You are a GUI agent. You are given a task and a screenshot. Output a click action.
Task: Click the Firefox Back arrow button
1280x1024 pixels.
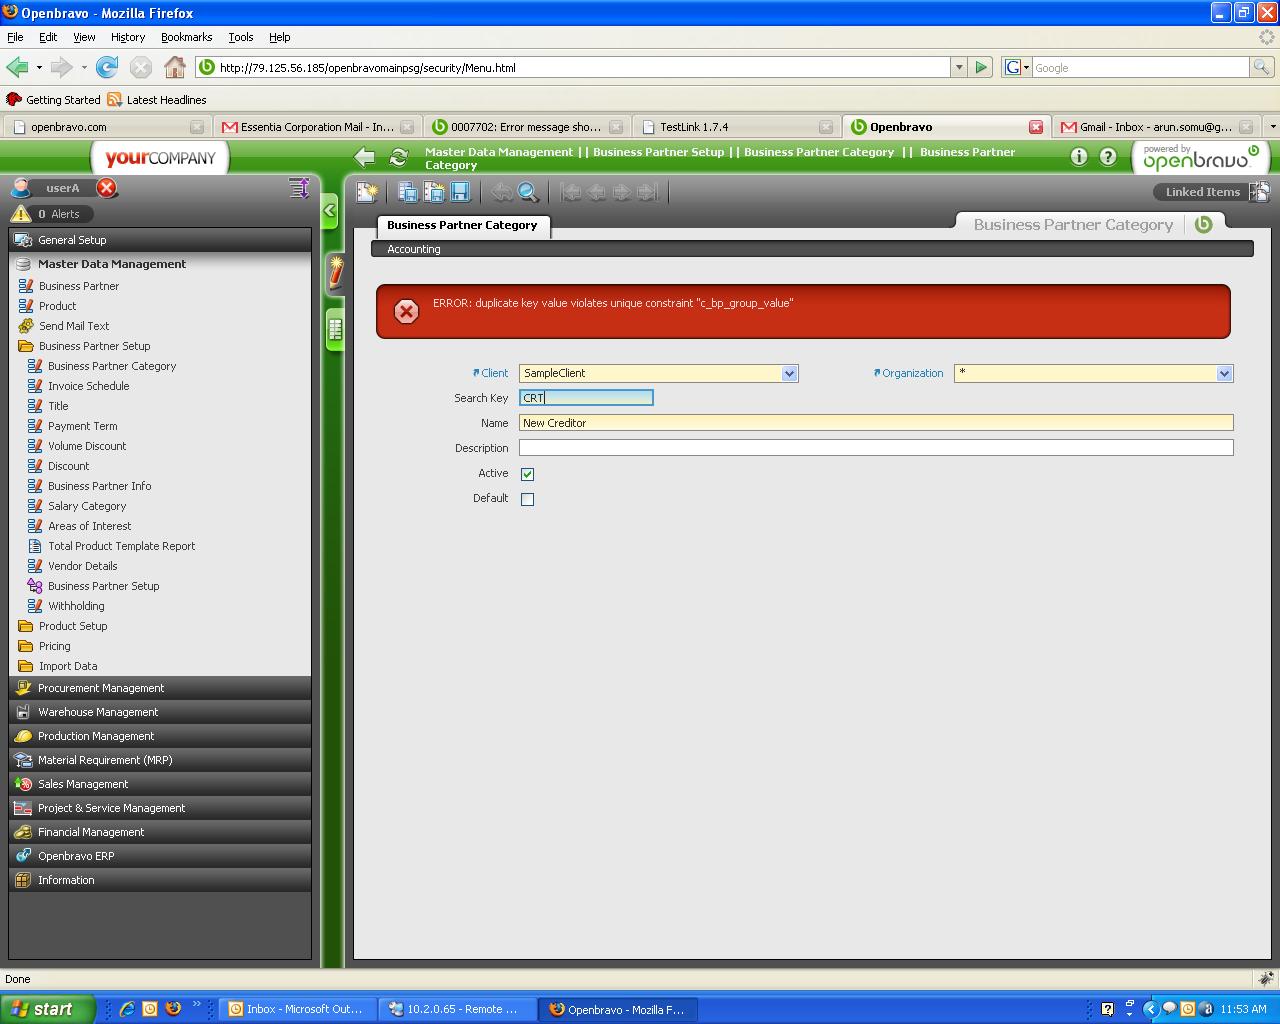coord(17,67)
